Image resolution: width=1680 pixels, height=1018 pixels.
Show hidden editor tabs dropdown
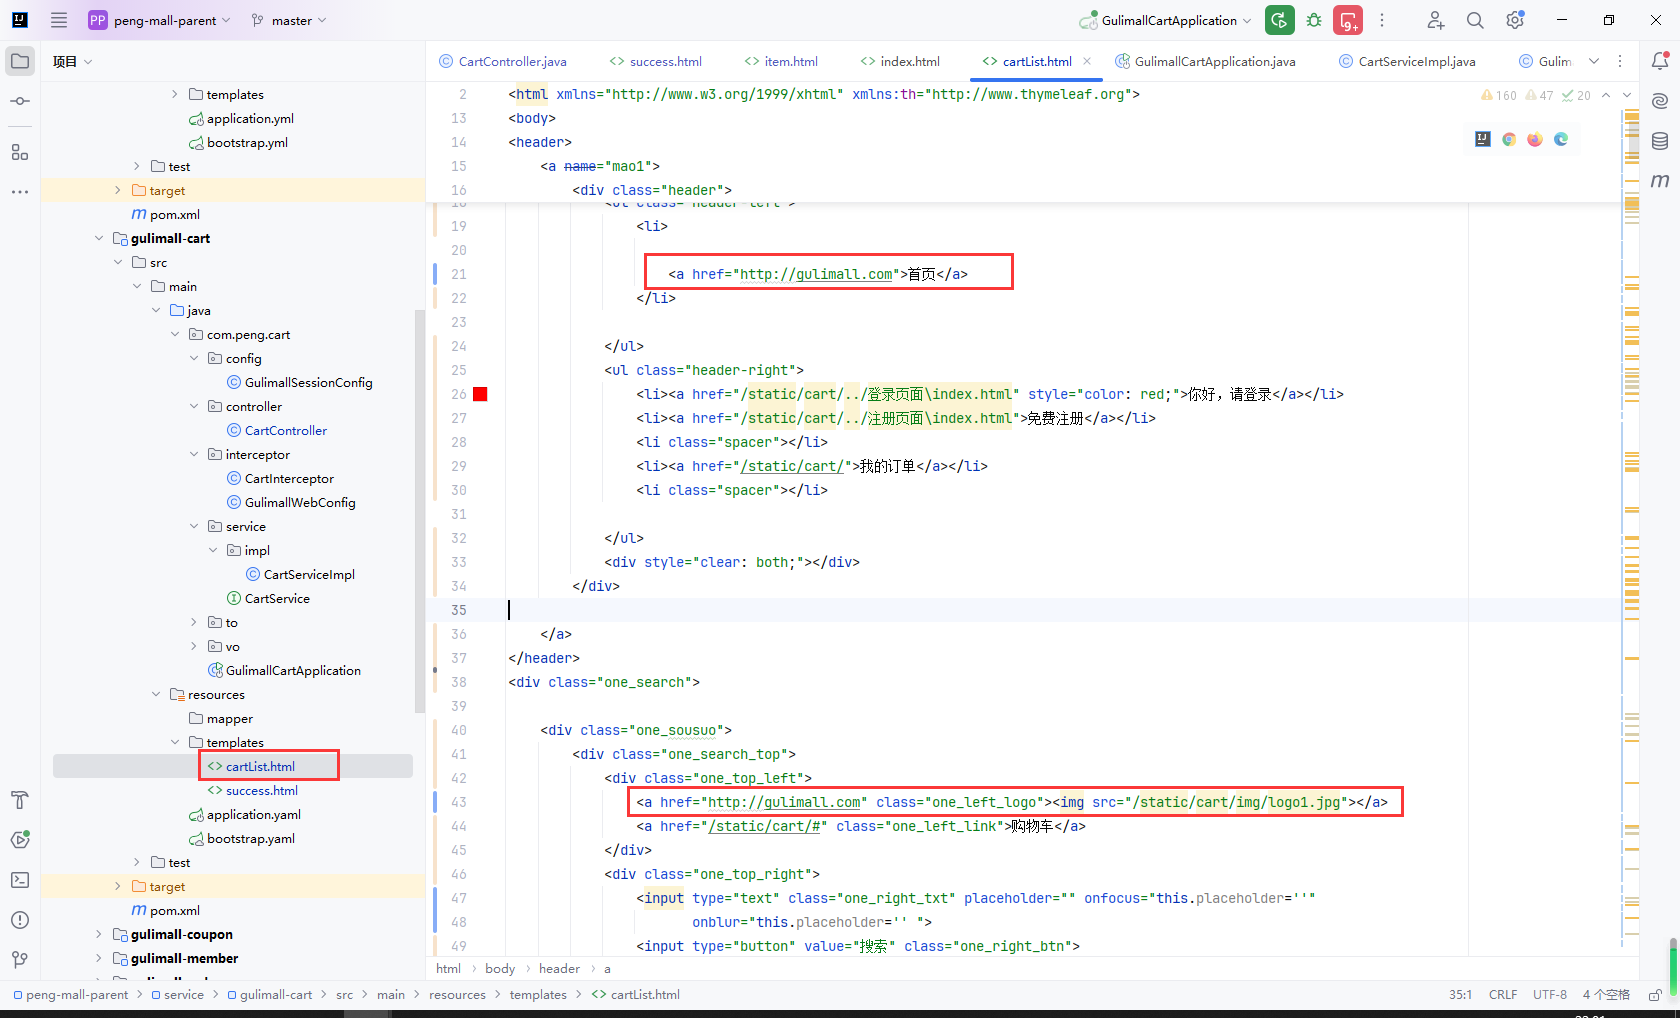[1594, 61]
